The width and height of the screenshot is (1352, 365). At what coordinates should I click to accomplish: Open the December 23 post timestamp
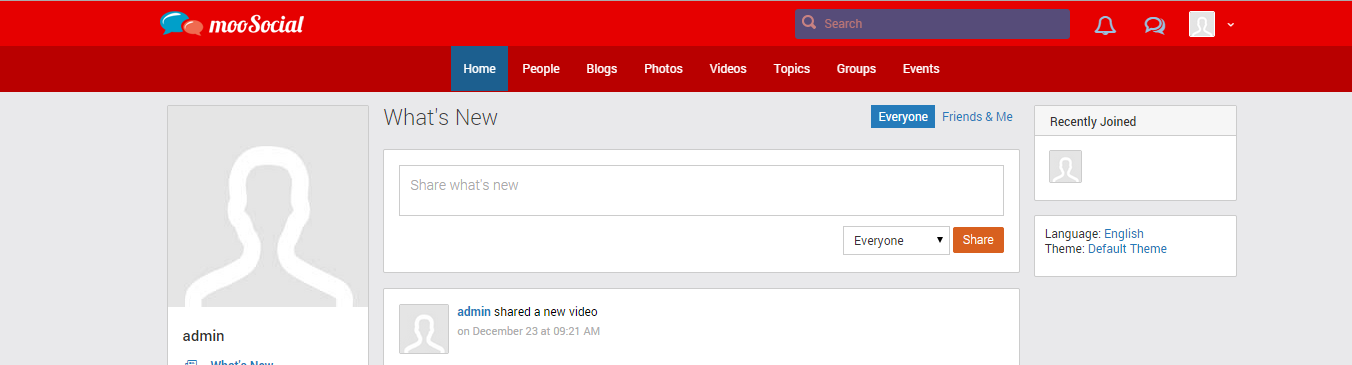[528, 331]
